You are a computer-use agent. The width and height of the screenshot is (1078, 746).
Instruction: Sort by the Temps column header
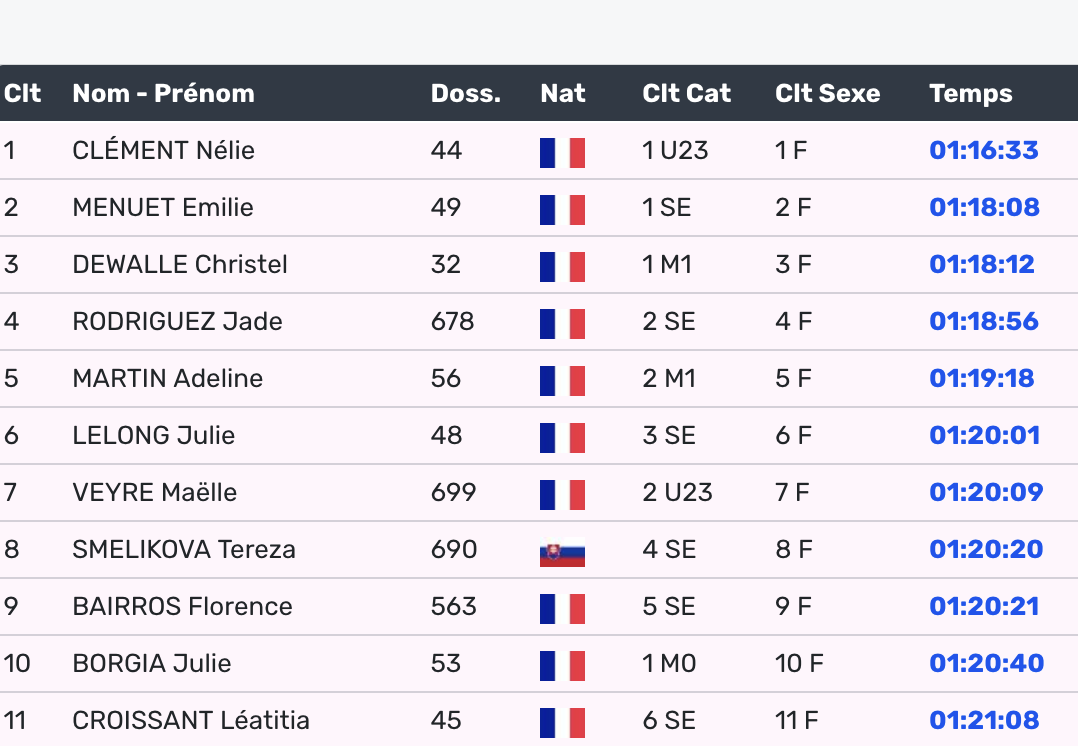(x=970, y=94)
